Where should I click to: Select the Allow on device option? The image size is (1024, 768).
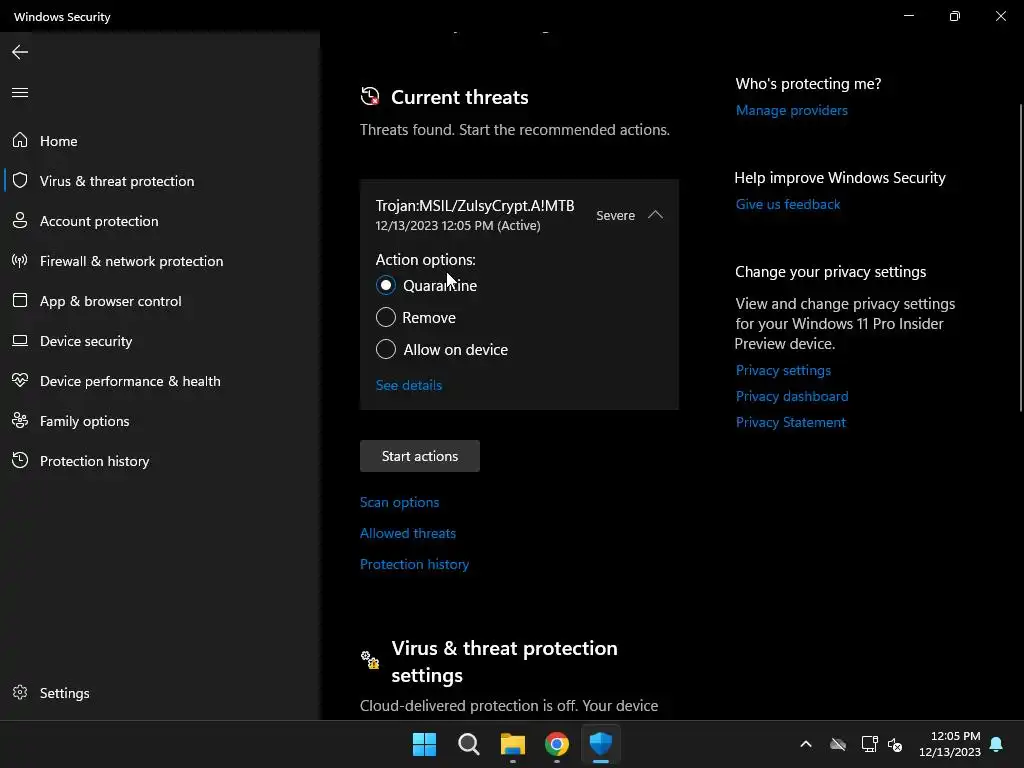click(x=386, y=349)
